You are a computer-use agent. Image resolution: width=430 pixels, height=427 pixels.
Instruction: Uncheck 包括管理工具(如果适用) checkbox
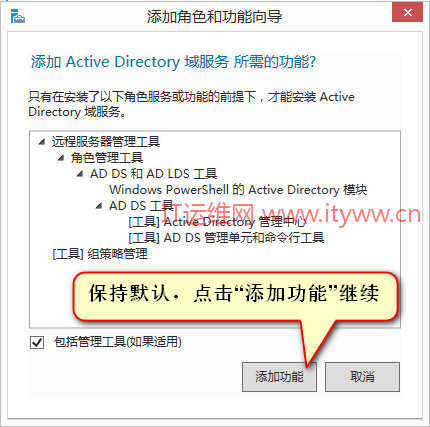[x=37, y=342]
